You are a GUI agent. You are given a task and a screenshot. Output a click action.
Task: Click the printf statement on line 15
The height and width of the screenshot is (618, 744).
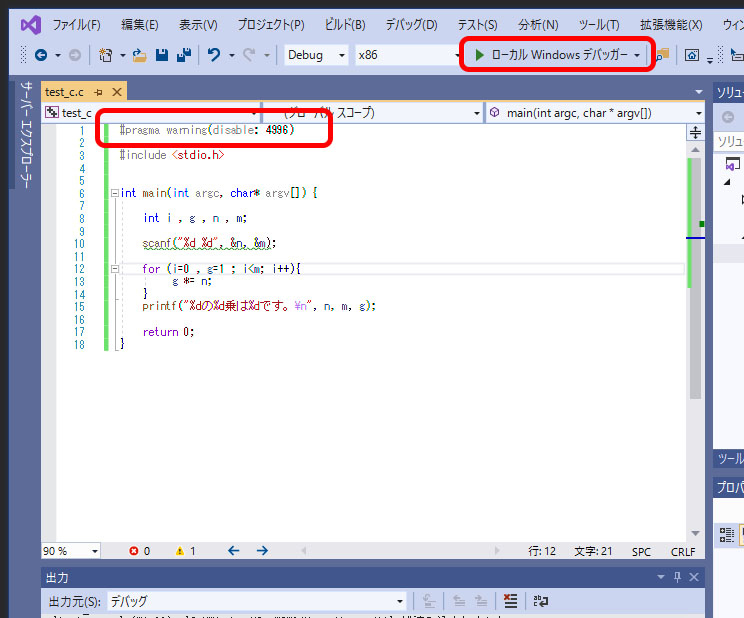259,306
